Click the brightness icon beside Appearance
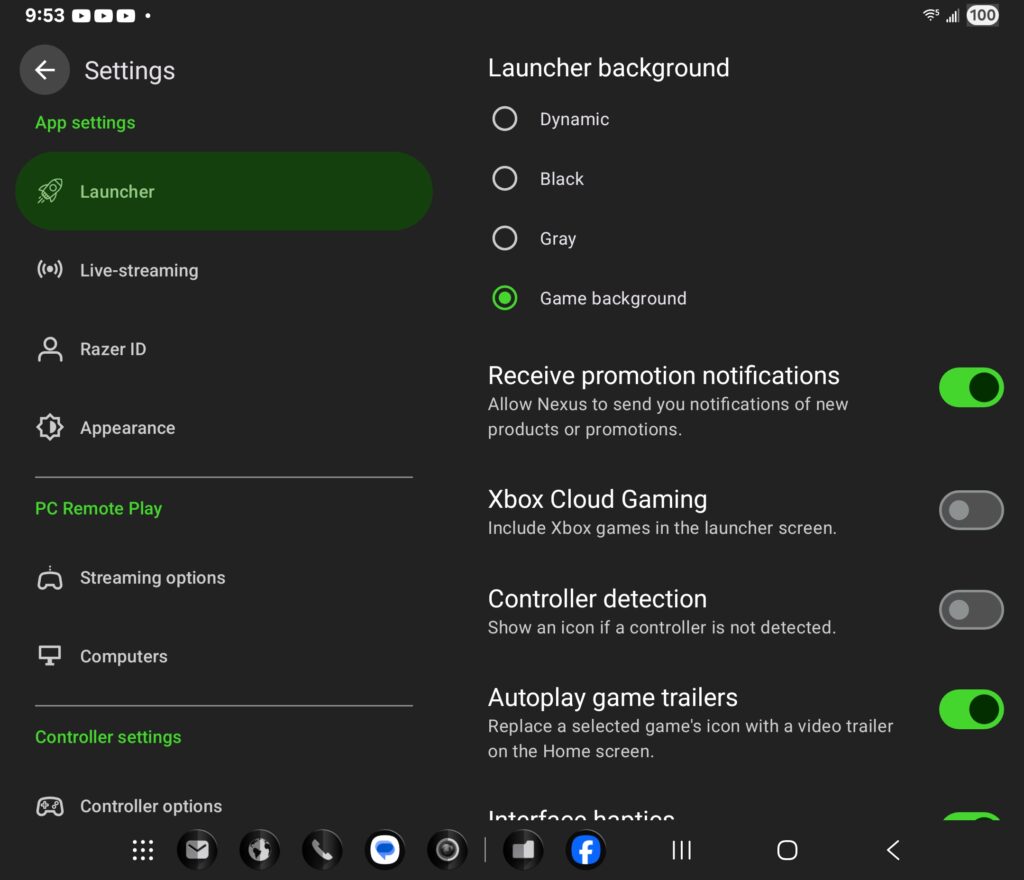The image size is (1024, 880). tap(50, 428)
